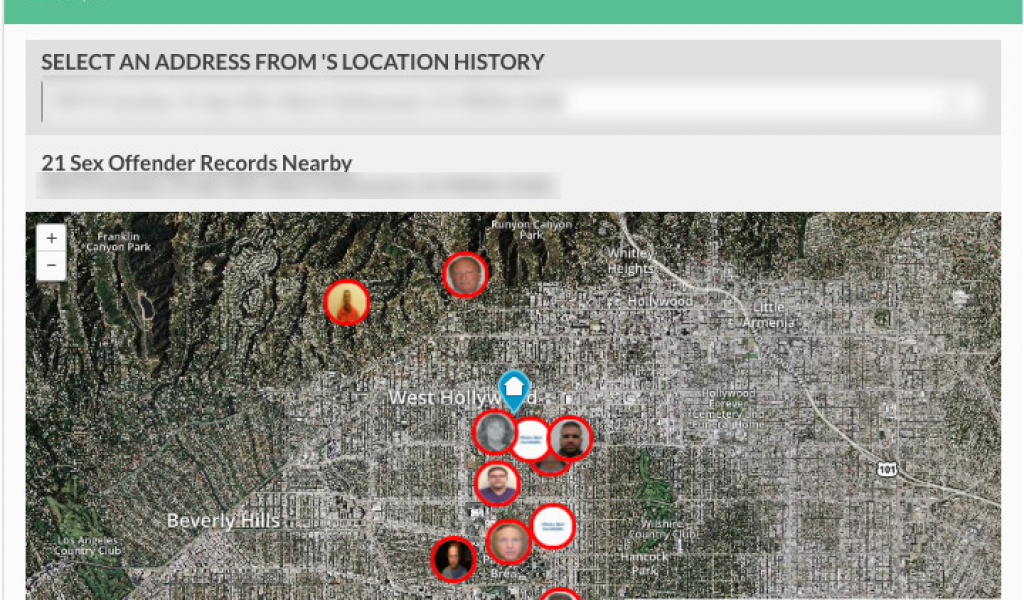Select the marker between the two lower photo markers near La Brea
1024x600 pixels.
[x=508, y=542]
